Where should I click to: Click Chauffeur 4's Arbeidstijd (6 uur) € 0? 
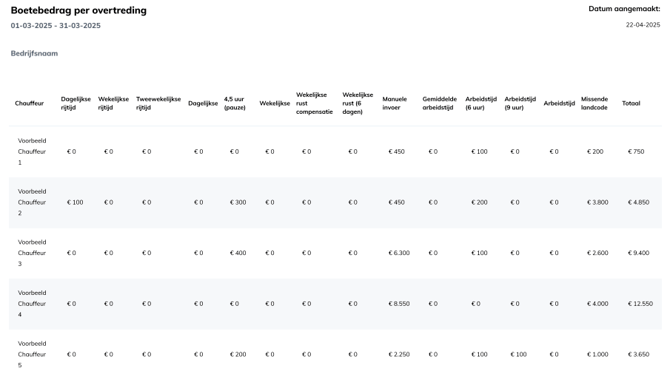[476, 304]
